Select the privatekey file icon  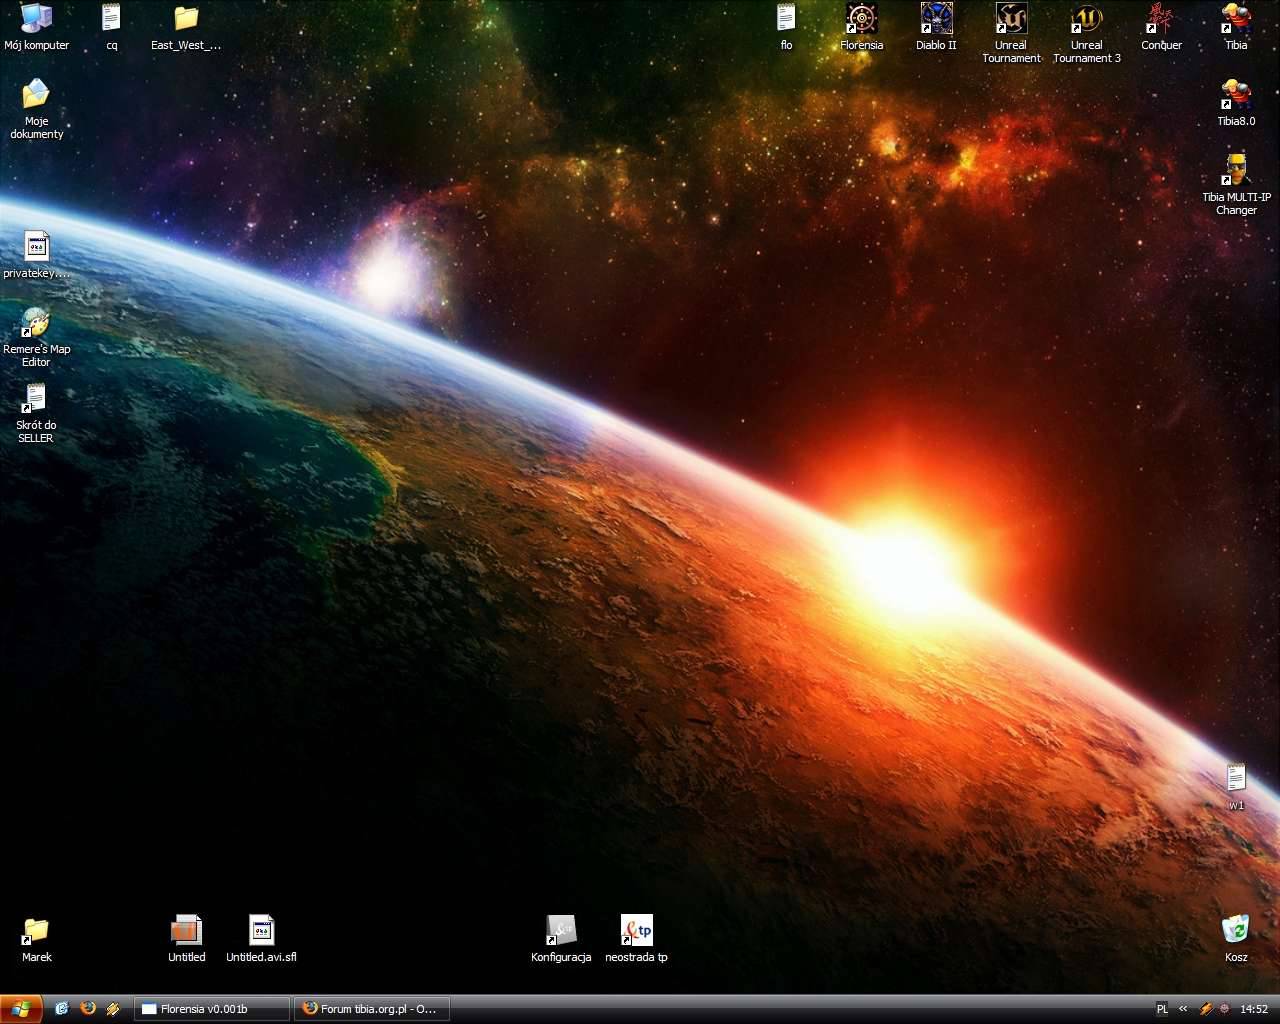pos(36,255)
